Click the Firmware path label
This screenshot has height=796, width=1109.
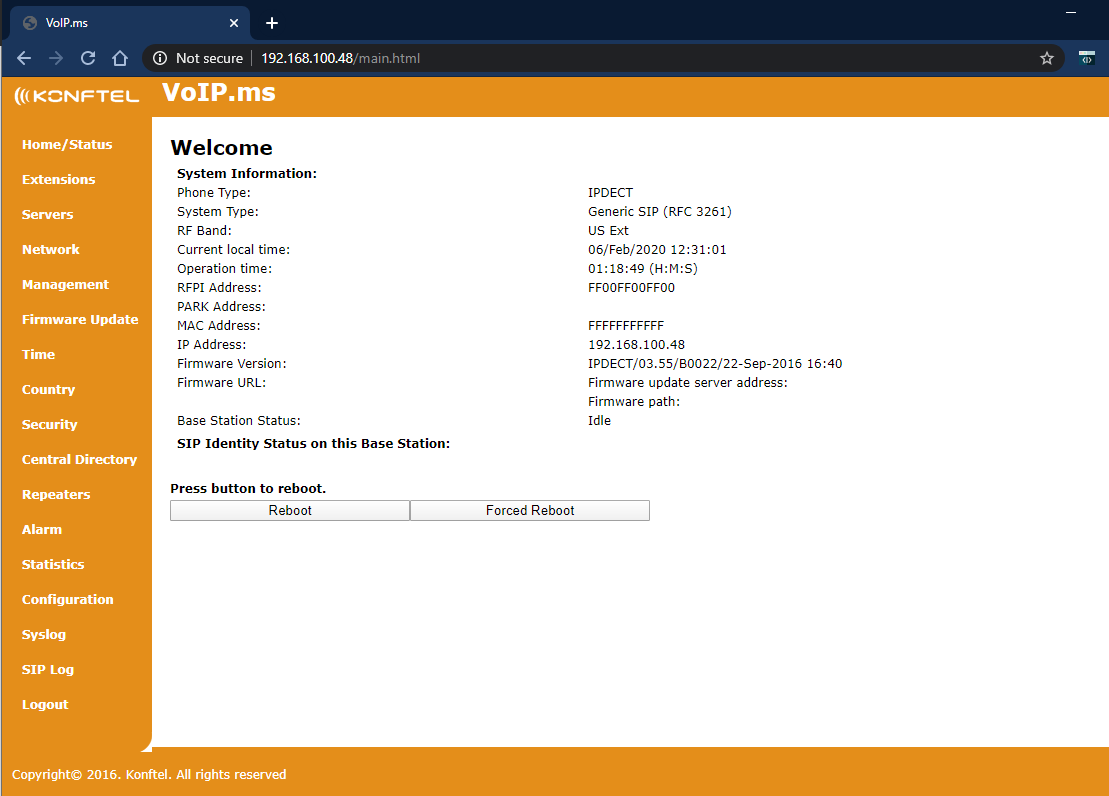point(634,402)
